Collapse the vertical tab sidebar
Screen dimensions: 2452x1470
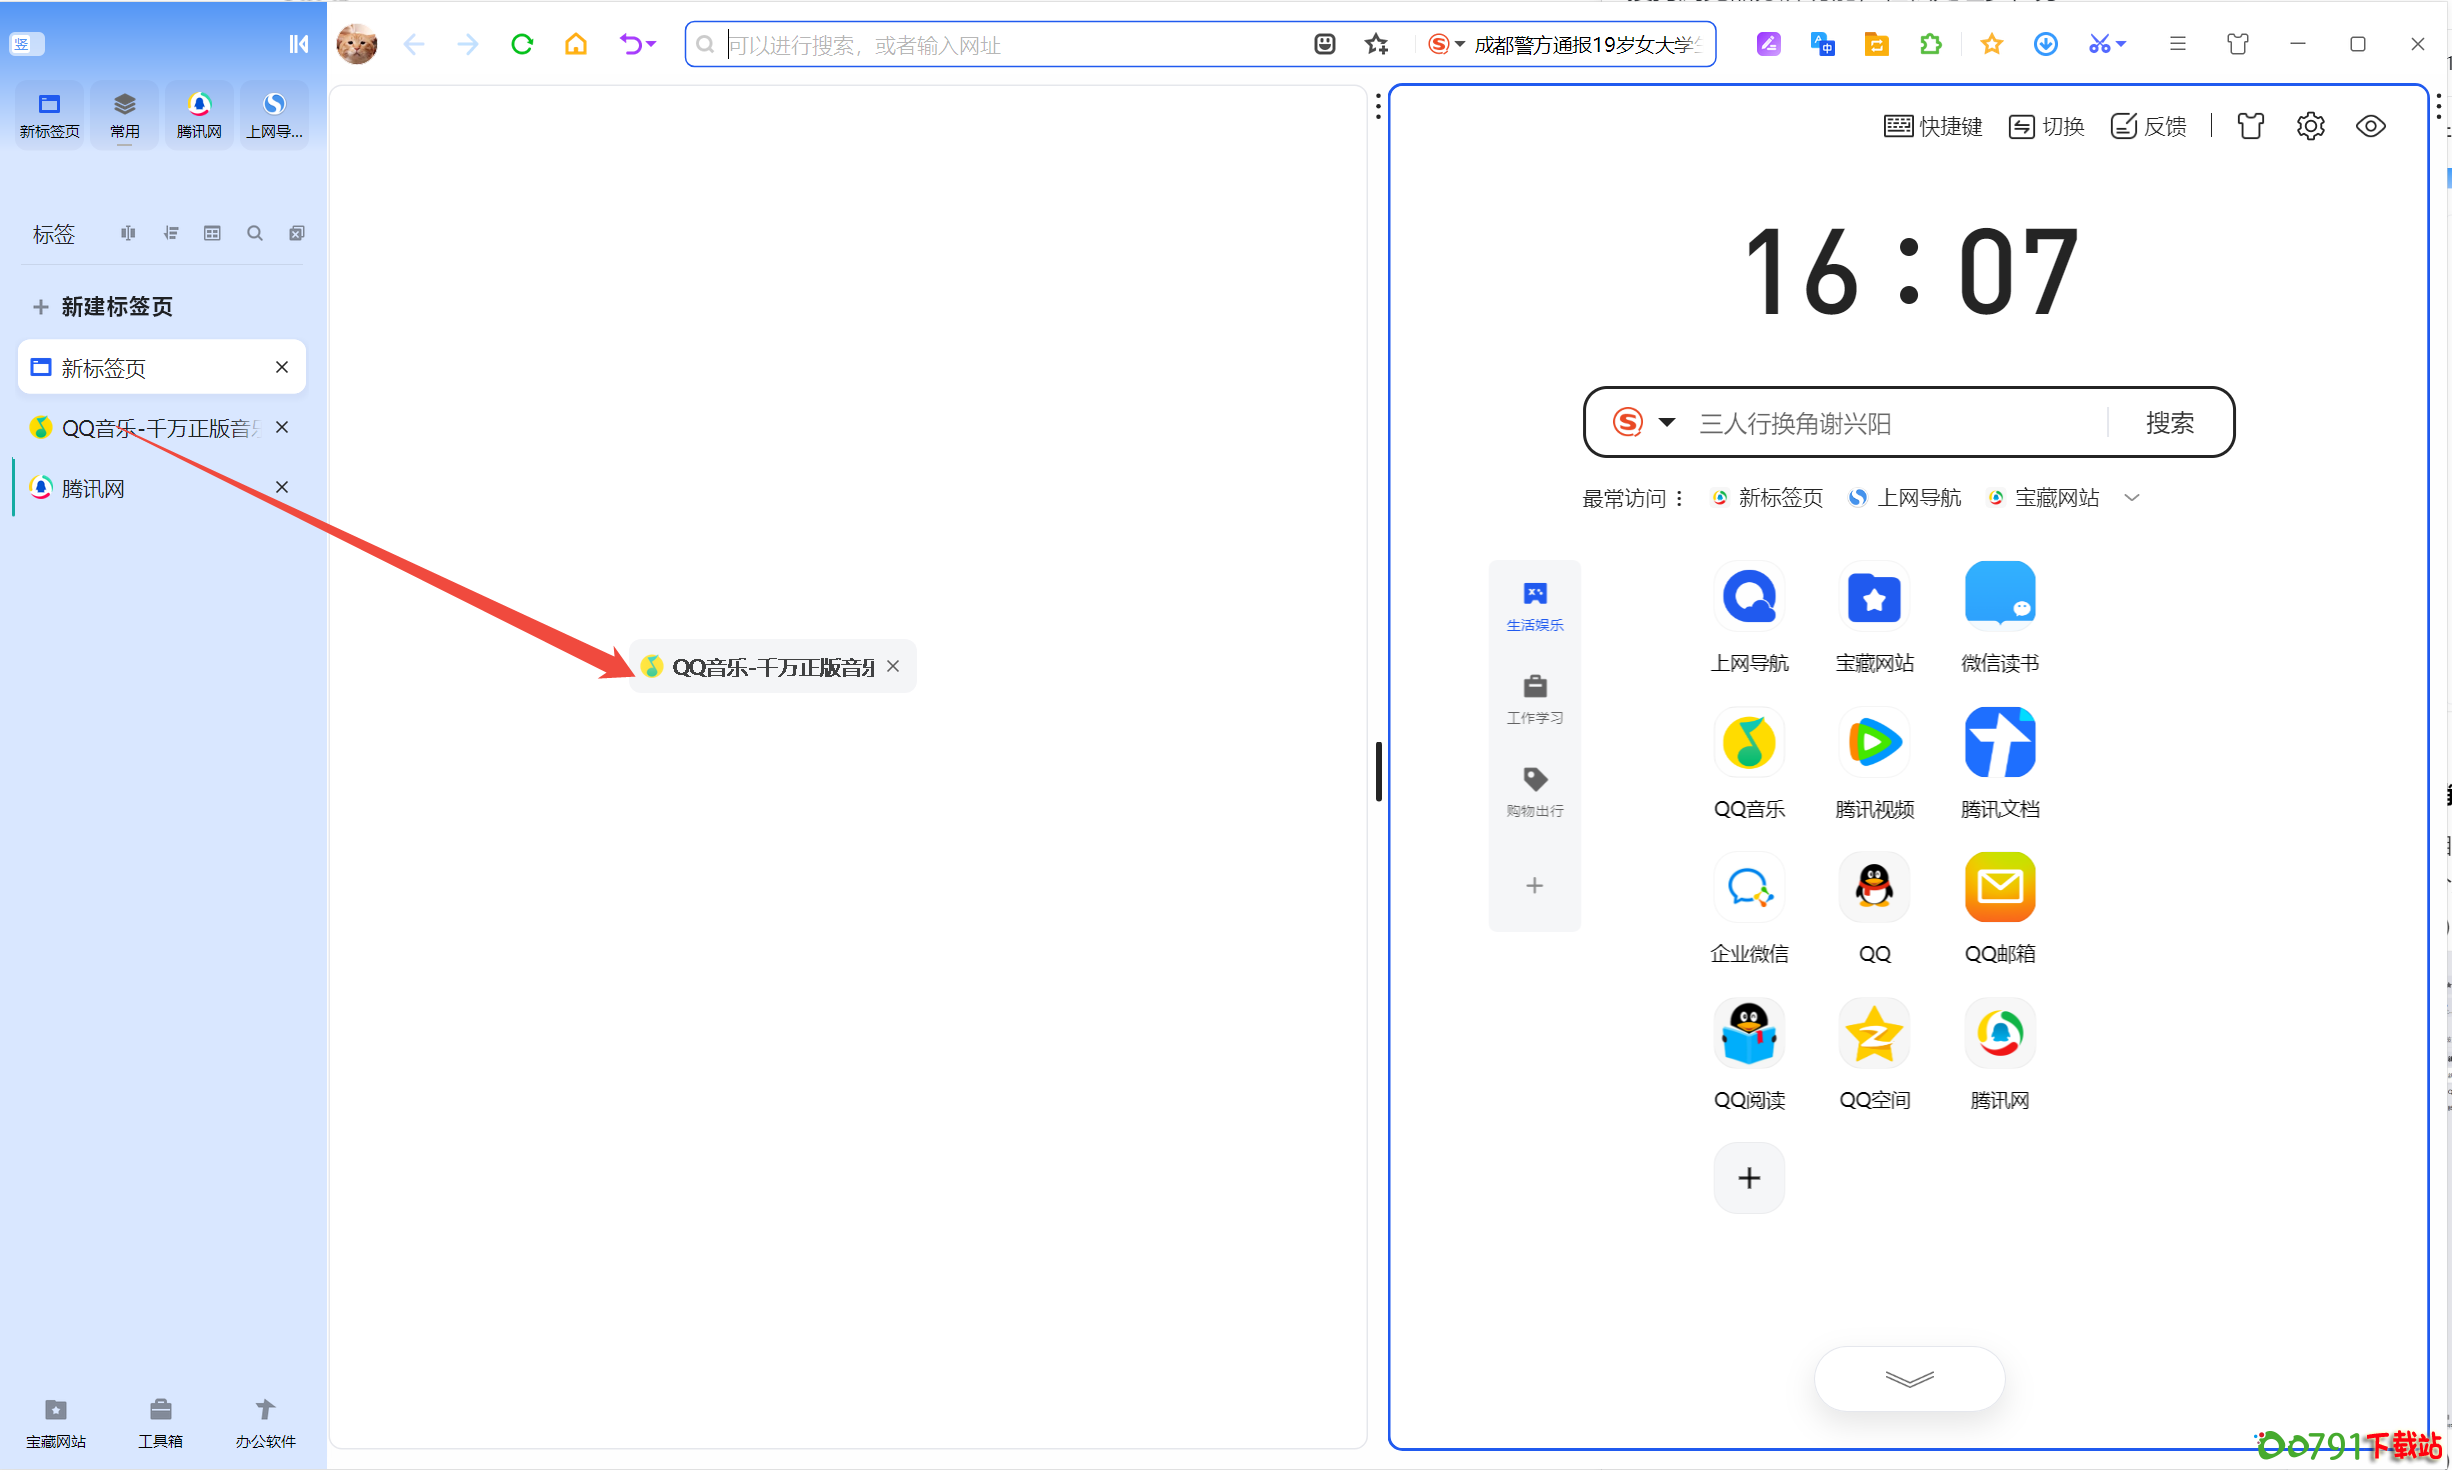coord(298,44)
